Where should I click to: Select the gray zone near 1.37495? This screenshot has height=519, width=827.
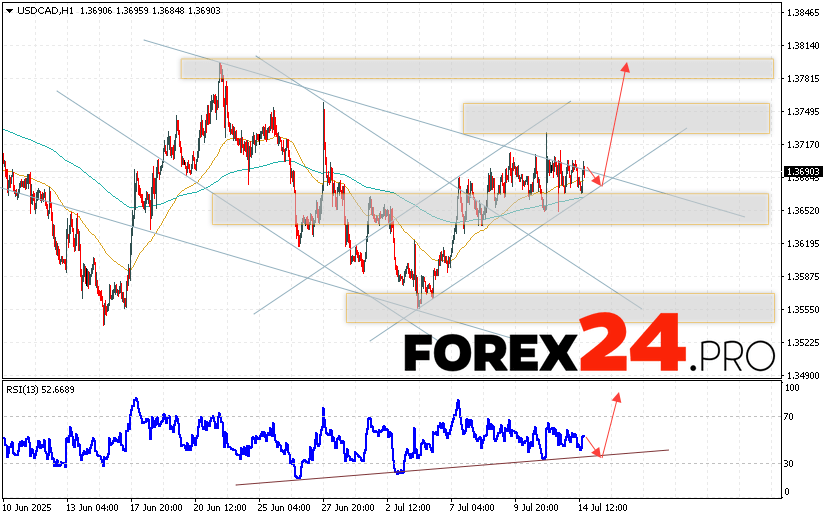(615, 117)
